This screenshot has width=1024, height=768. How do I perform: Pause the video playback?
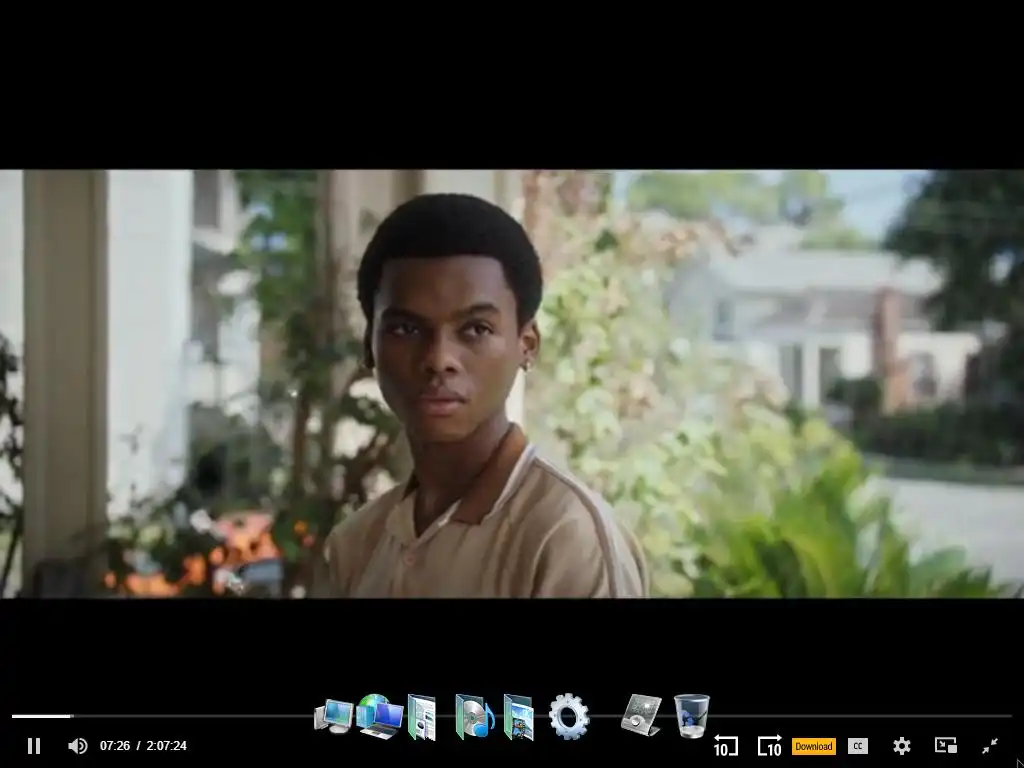point(34,746)
